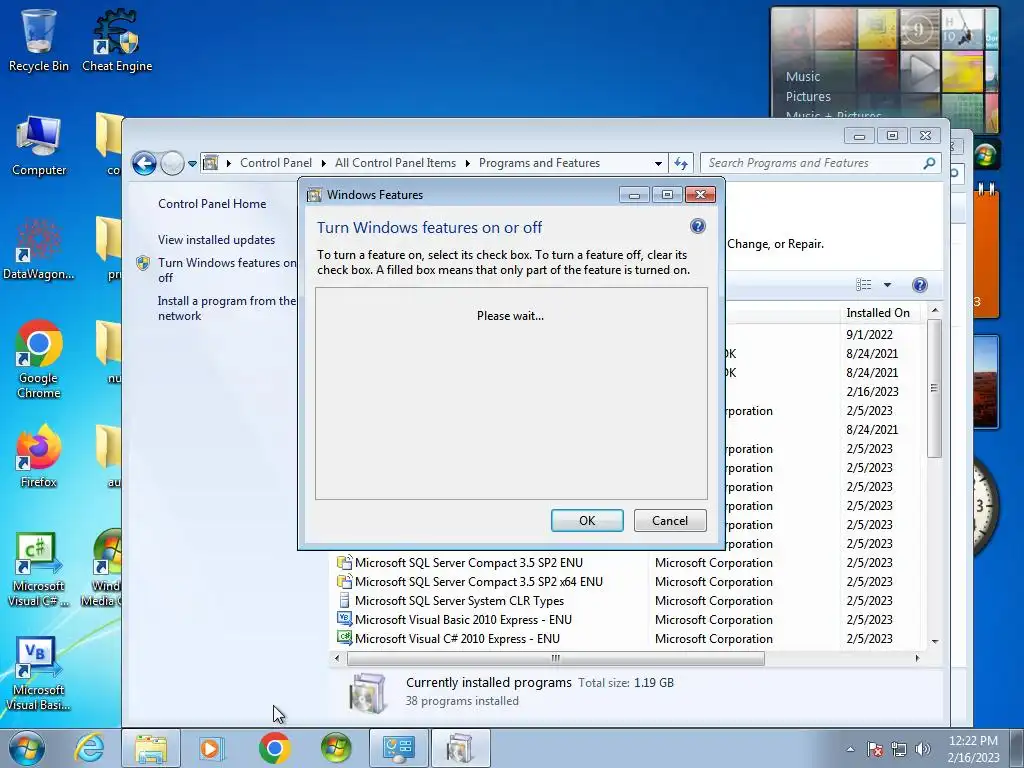Screen dimensions: 1024x768
Task: Open the Recycle Bin desktop icon
Action: tap(39, 40)
